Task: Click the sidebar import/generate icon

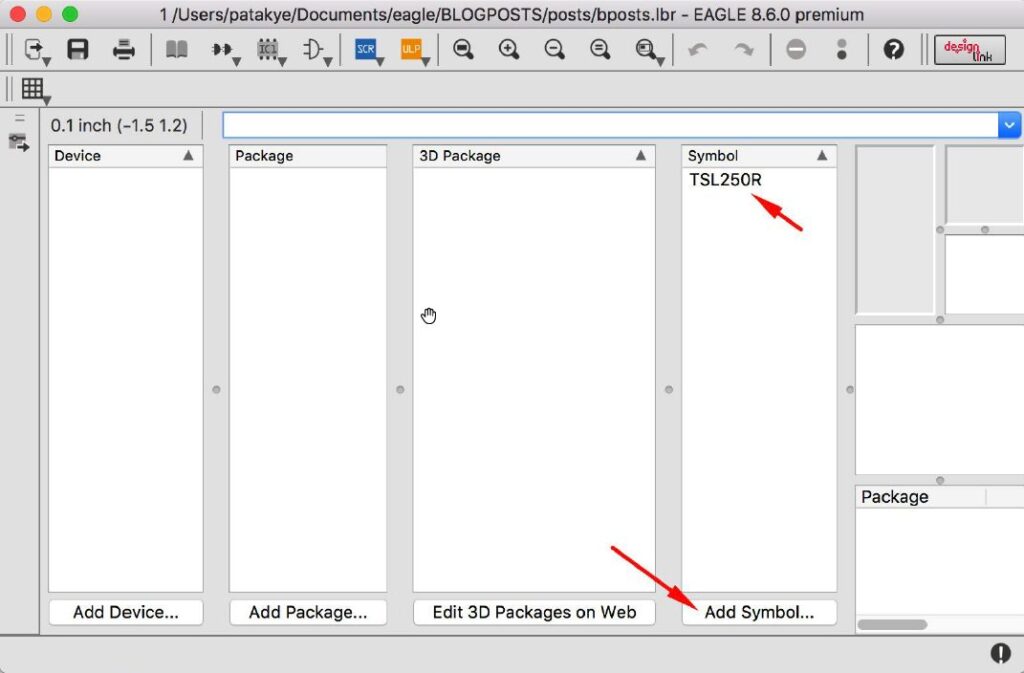Action: 19,142
